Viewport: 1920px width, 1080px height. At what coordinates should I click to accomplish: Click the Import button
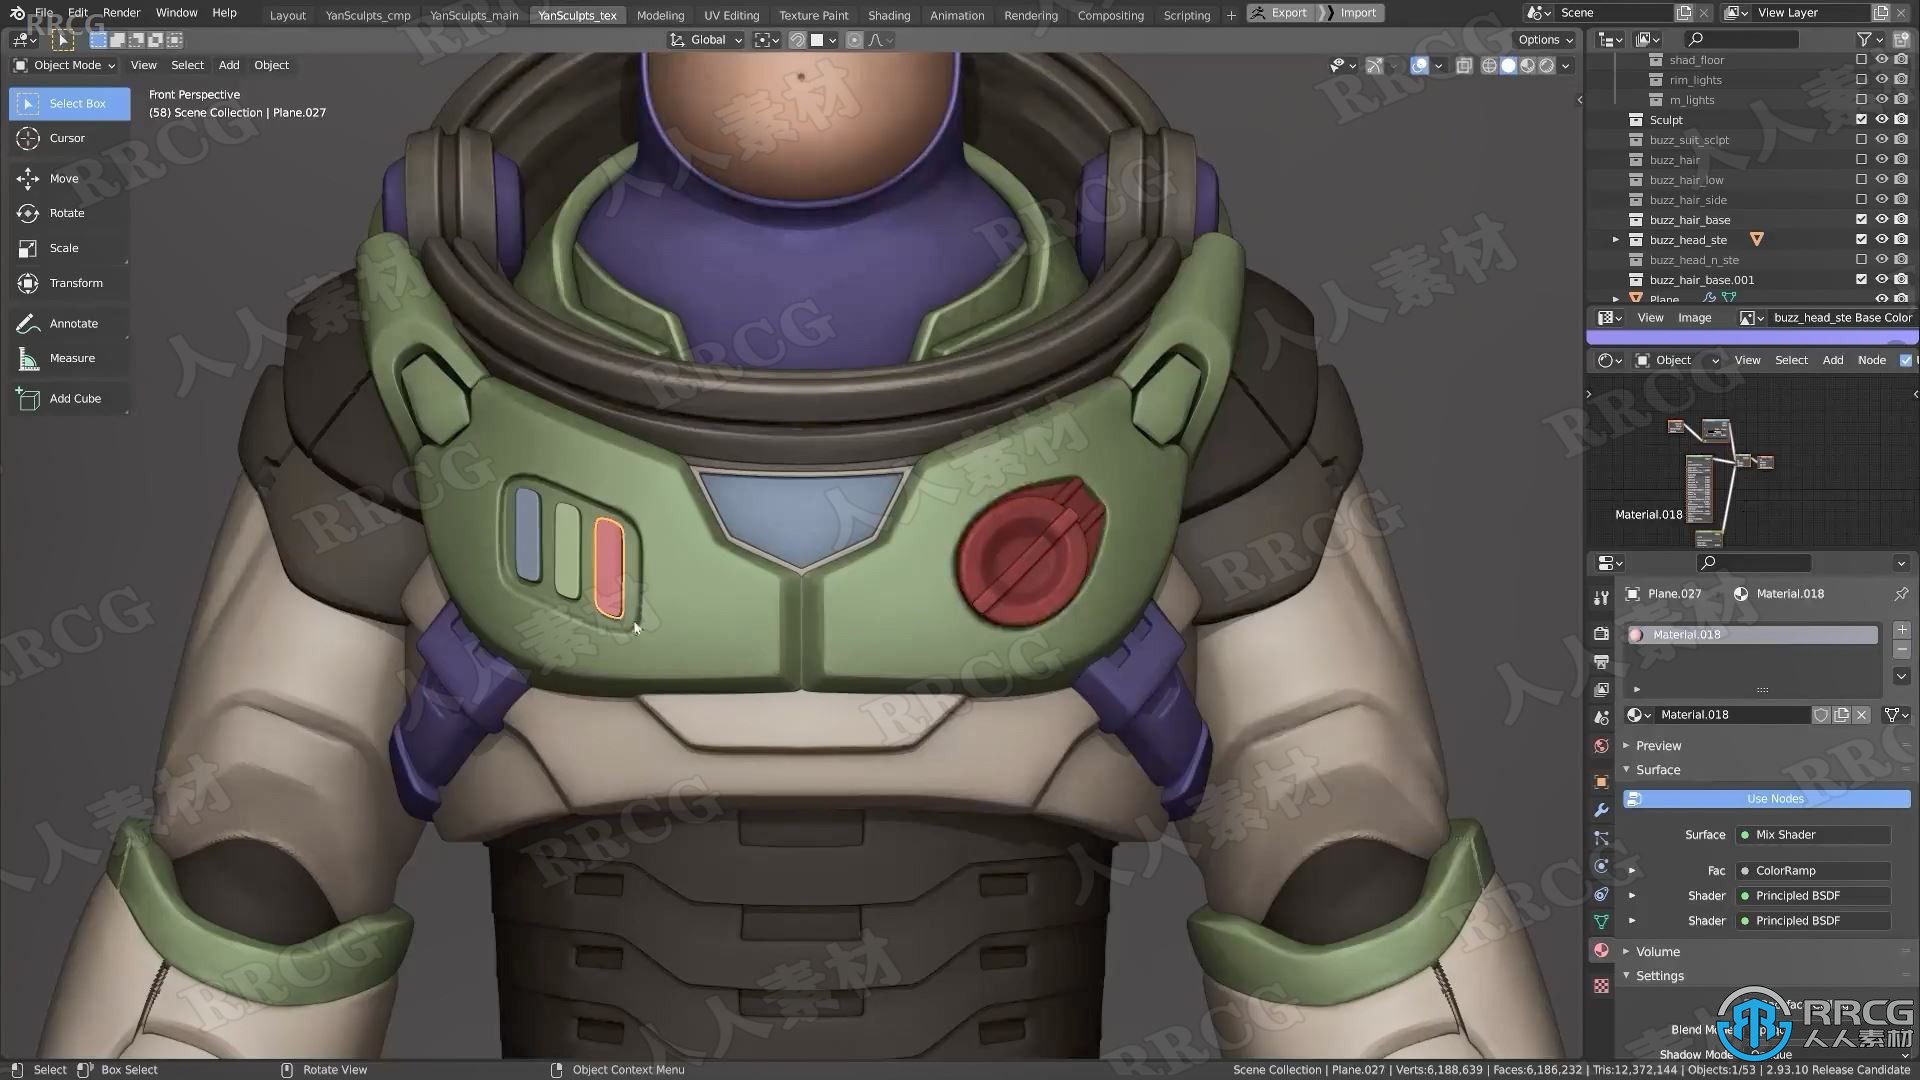1351,13
